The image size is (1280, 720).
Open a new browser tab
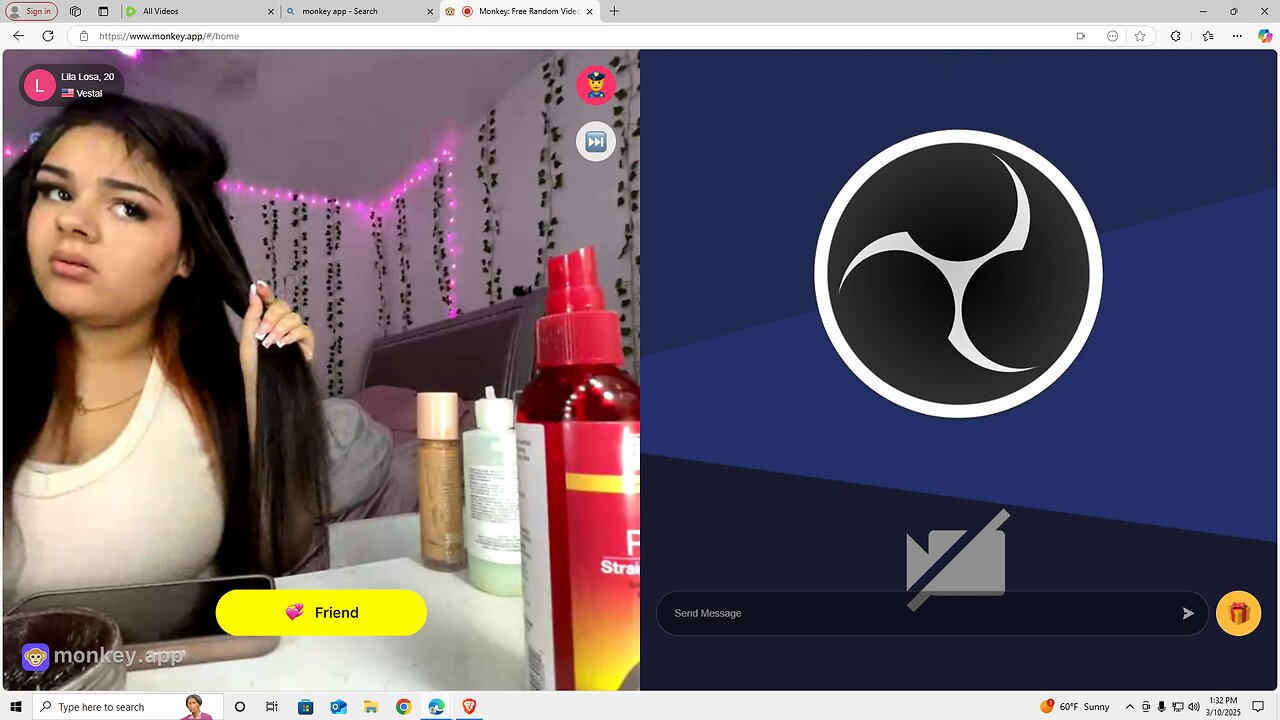coord(614,11)
